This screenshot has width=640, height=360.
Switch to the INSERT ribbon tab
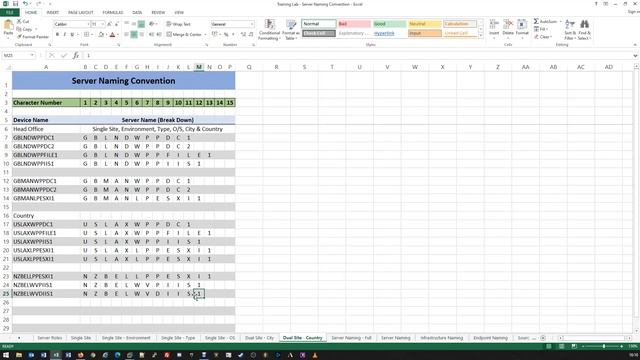pos(52,13)
